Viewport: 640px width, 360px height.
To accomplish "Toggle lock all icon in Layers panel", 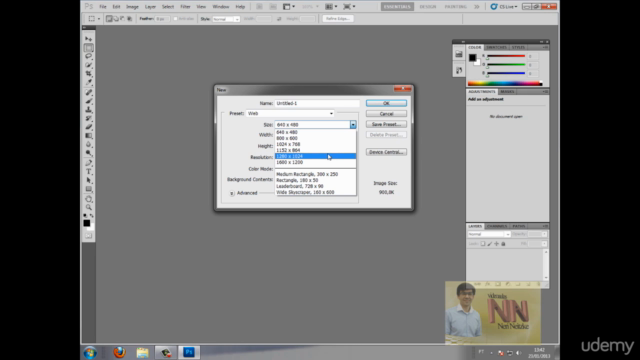I will pos(503,244).
